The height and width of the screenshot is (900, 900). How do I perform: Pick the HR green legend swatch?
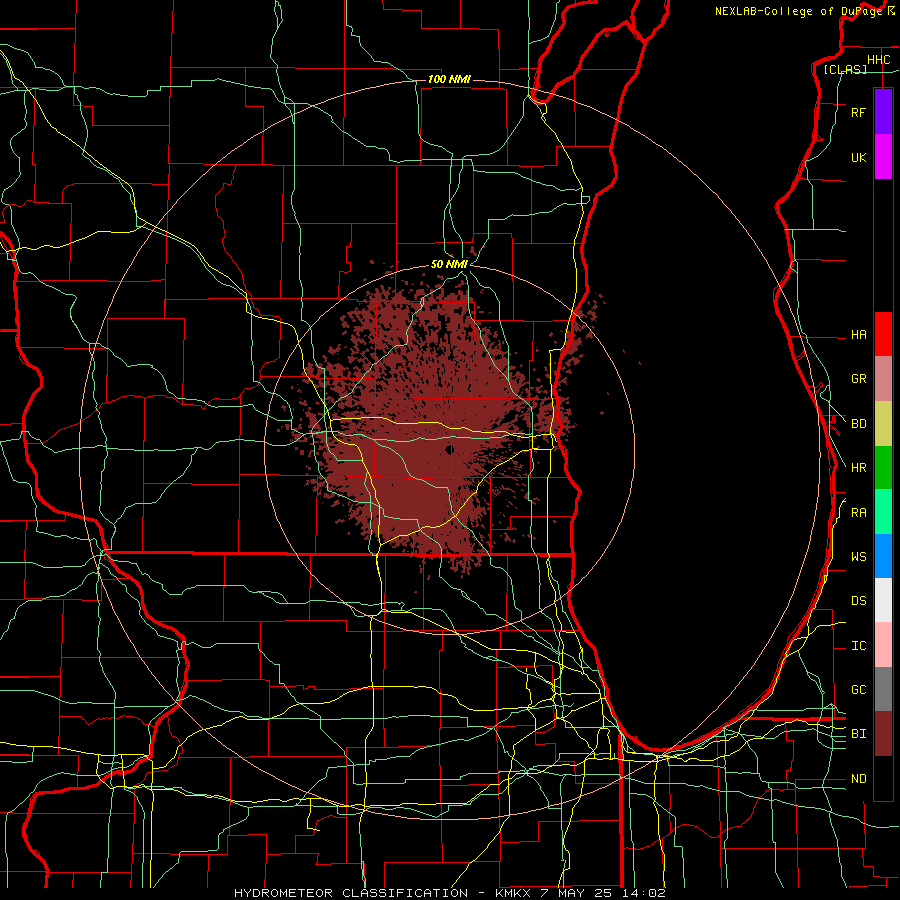883,468
